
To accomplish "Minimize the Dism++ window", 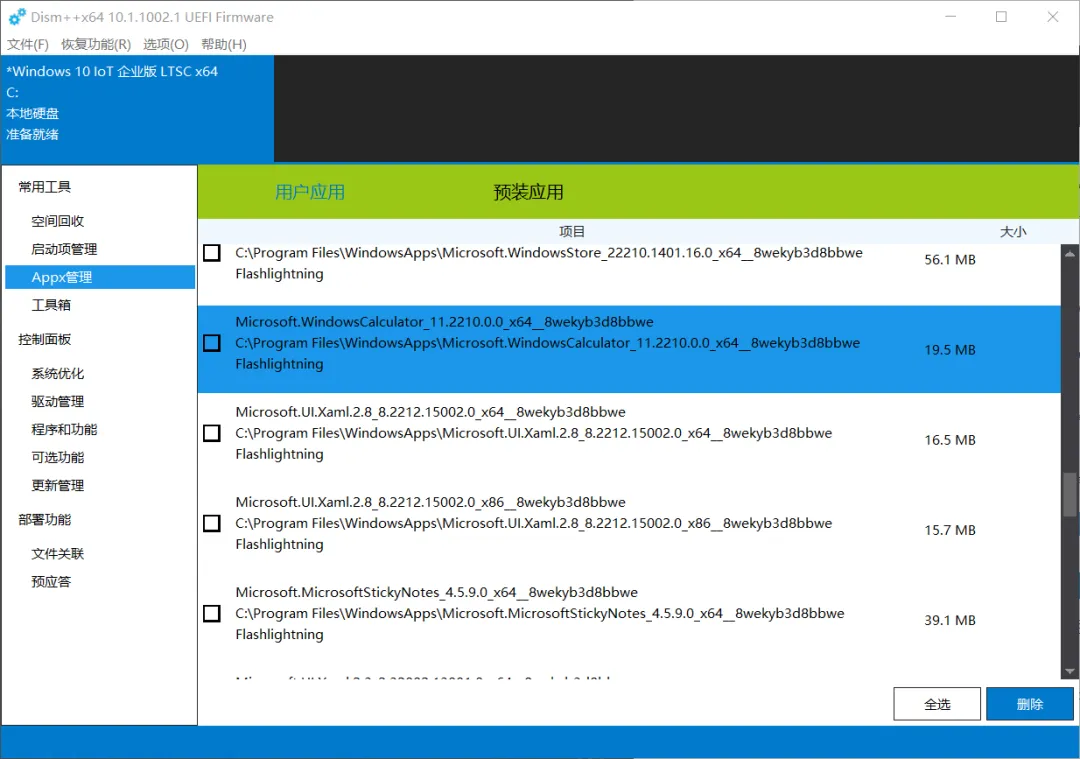I will tap(951, 17).
